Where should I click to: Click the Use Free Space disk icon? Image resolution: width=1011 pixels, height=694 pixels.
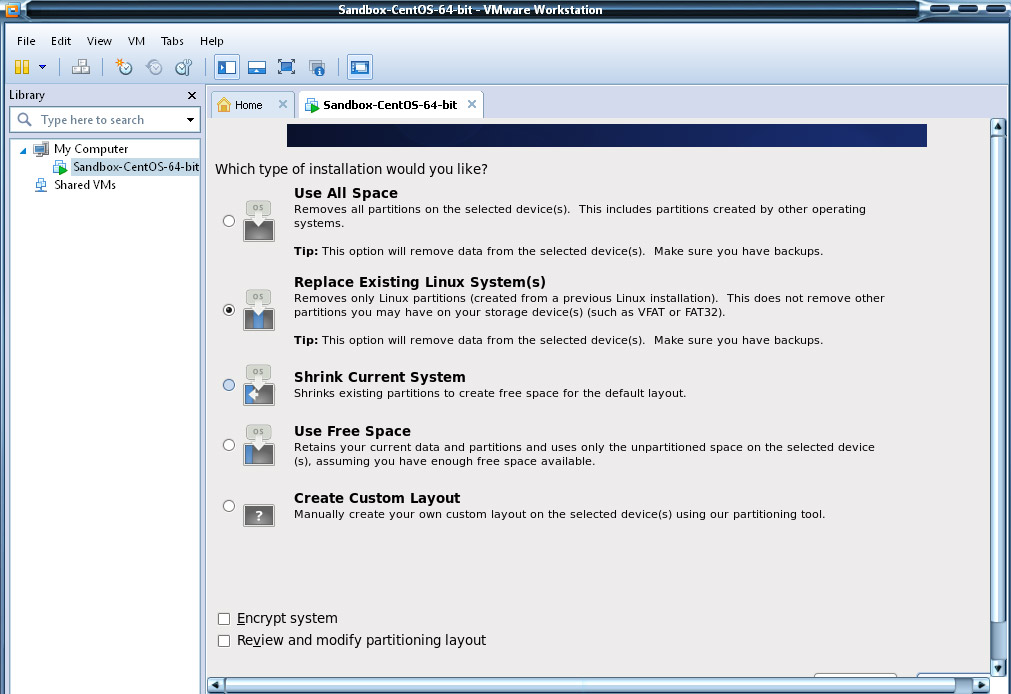(x=259, y=445)
